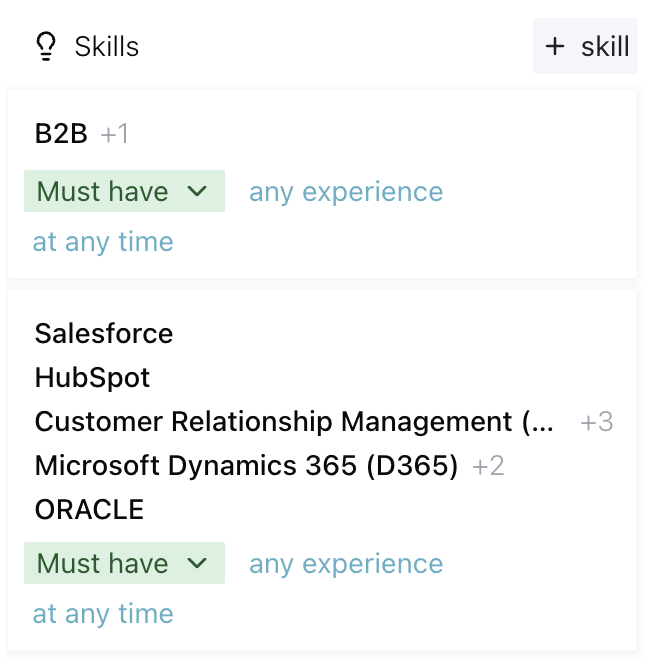The height and width of the screenshot is (666, 670).
Task: Open Must have dropdown below ORACLE
Action: click(x=124, y=563)
